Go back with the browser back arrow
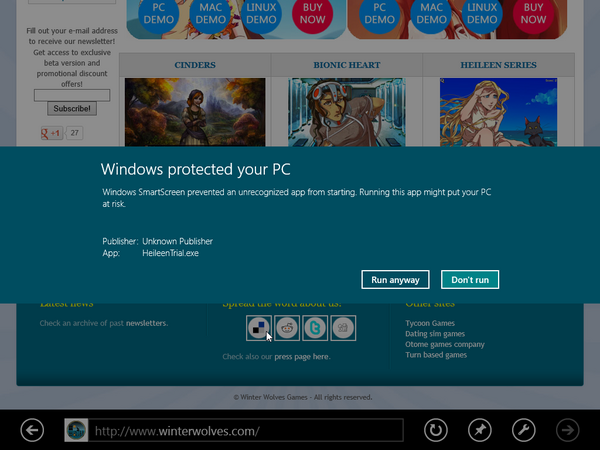Image resolution: width=600 pixels, height=450 pixels. 32,430
